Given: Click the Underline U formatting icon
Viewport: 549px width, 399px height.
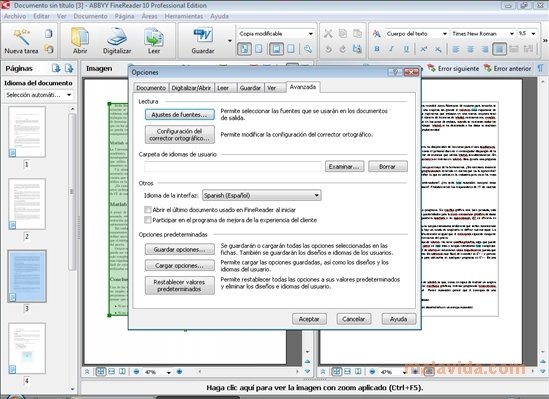Looking at the screenshot, I should point(406,49).
